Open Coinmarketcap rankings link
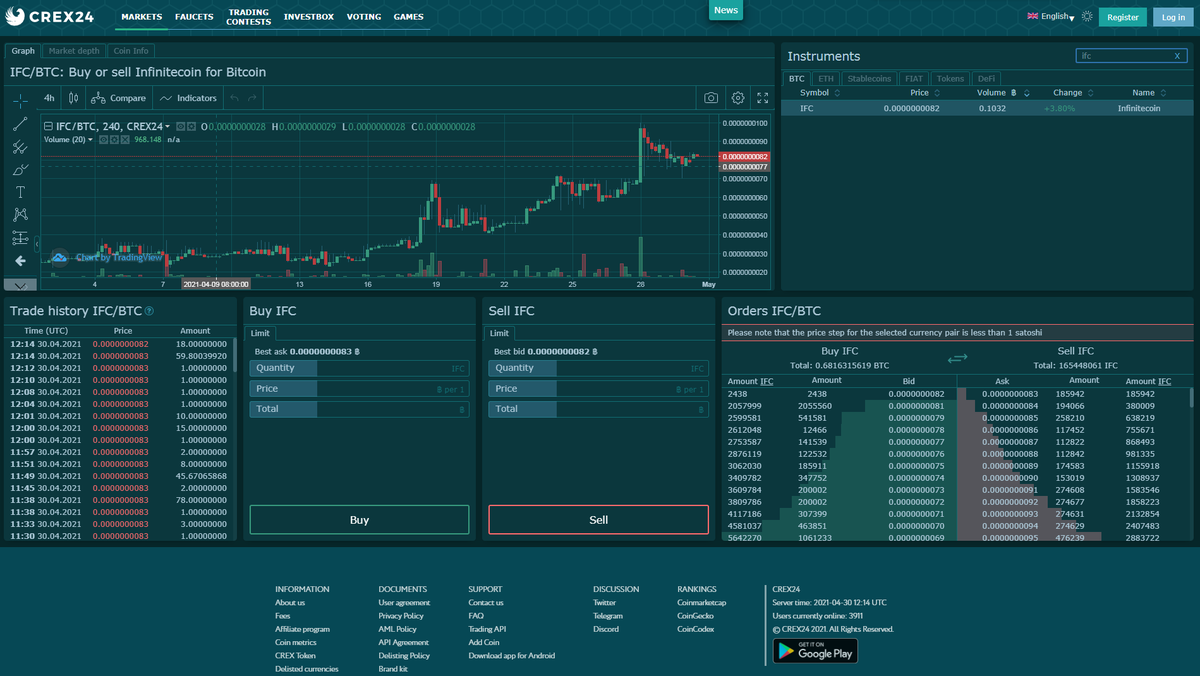 (702, 603)
